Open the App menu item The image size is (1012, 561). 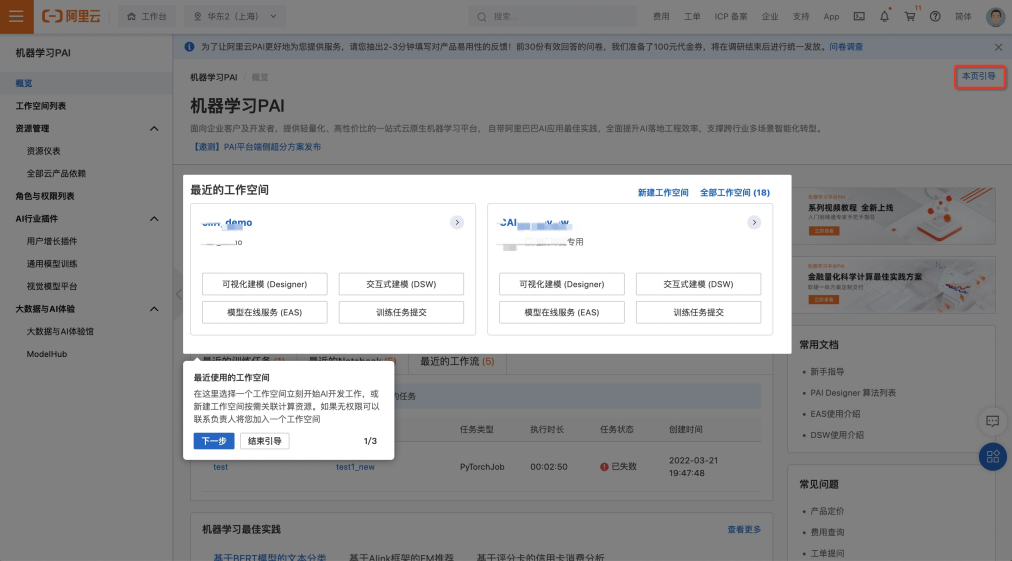(x=831, y=17)
